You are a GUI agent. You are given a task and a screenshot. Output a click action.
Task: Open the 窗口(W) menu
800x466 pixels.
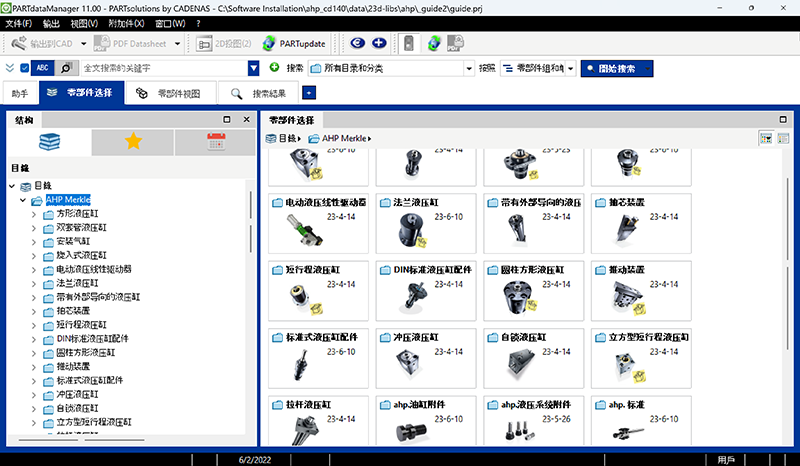coord(170,23)
